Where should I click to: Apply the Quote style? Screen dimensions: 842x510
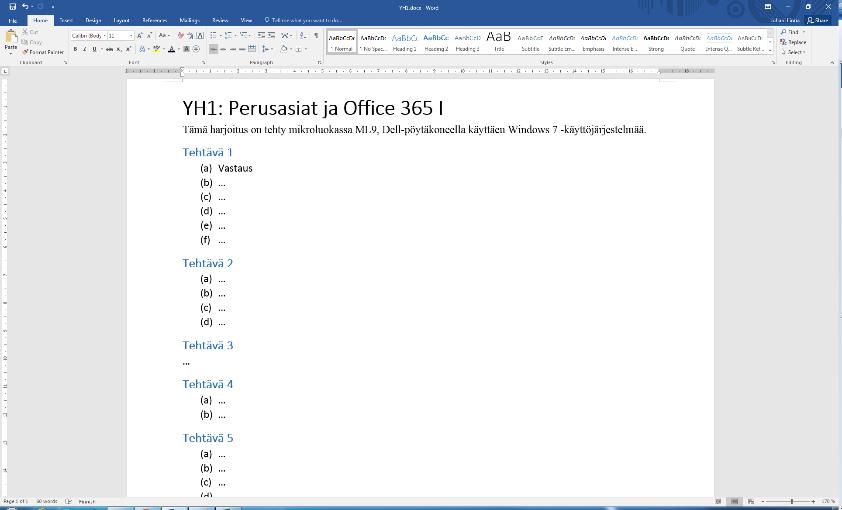(688, 42)
